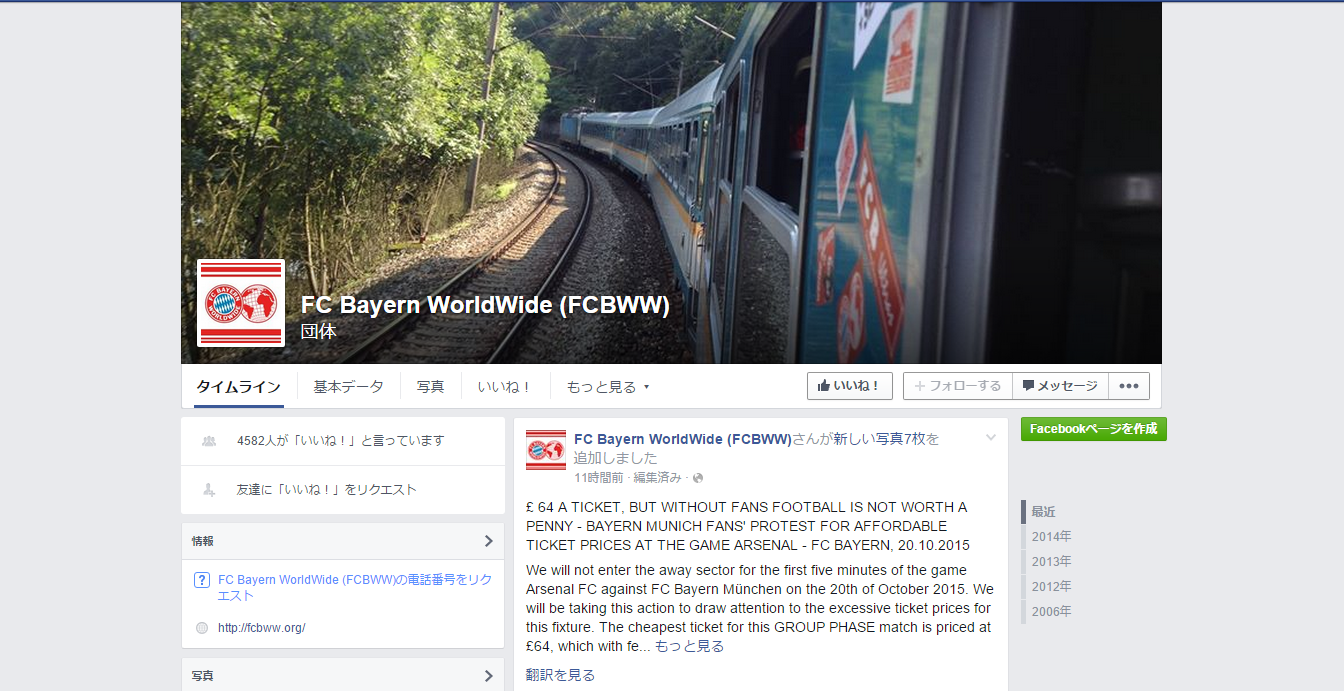
Task: Open the http://fcbww.org/ website link
Action: 261,628
